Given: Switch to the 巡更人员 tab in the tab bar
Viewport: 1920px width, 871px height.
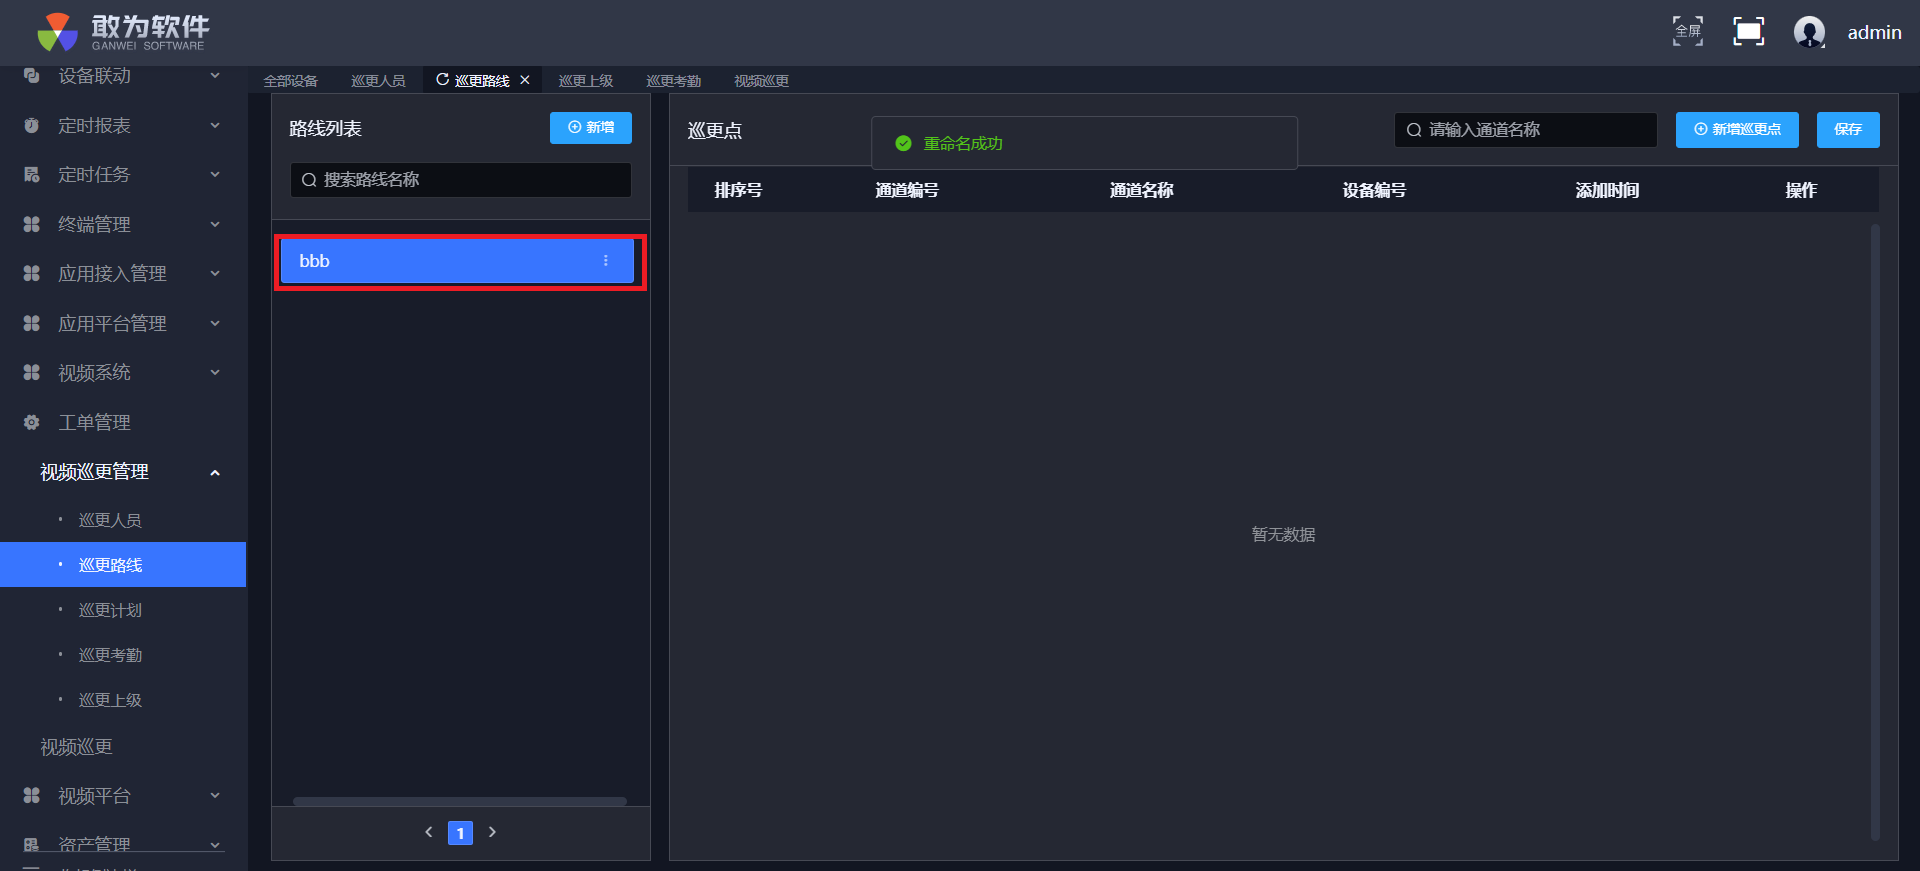Looking at the screenshot, I should (378, 81).
